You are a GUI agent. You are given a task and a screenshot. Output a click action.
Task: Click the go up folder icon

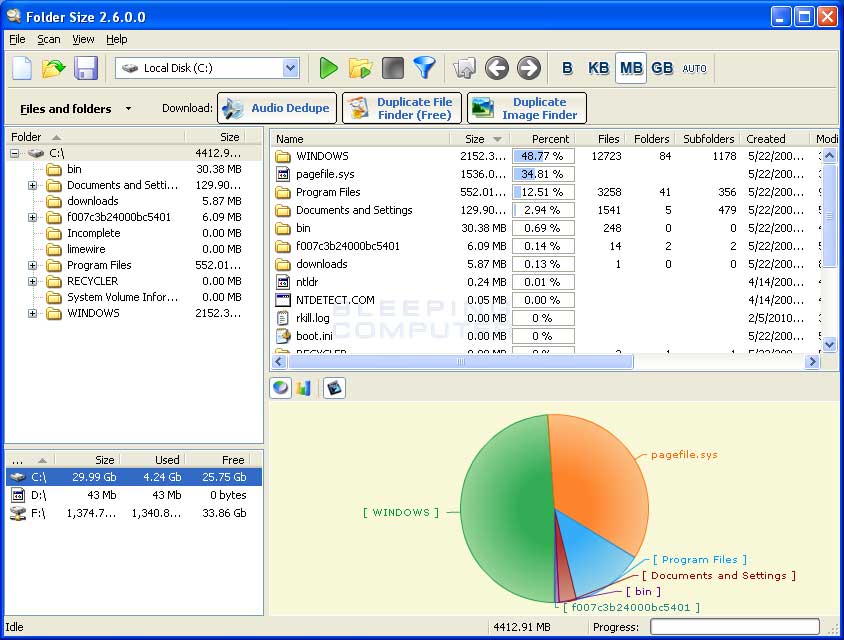pos(465,68)
